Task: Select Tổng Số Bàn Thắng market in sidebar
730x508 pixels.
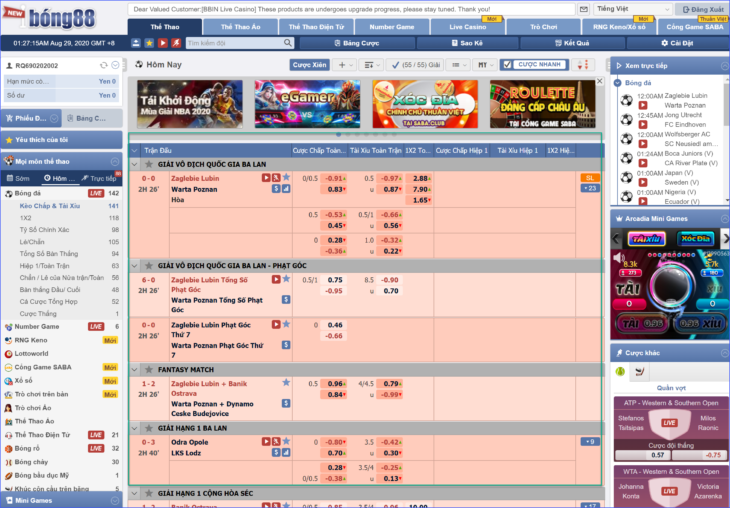Action: [x=49, y=254]
